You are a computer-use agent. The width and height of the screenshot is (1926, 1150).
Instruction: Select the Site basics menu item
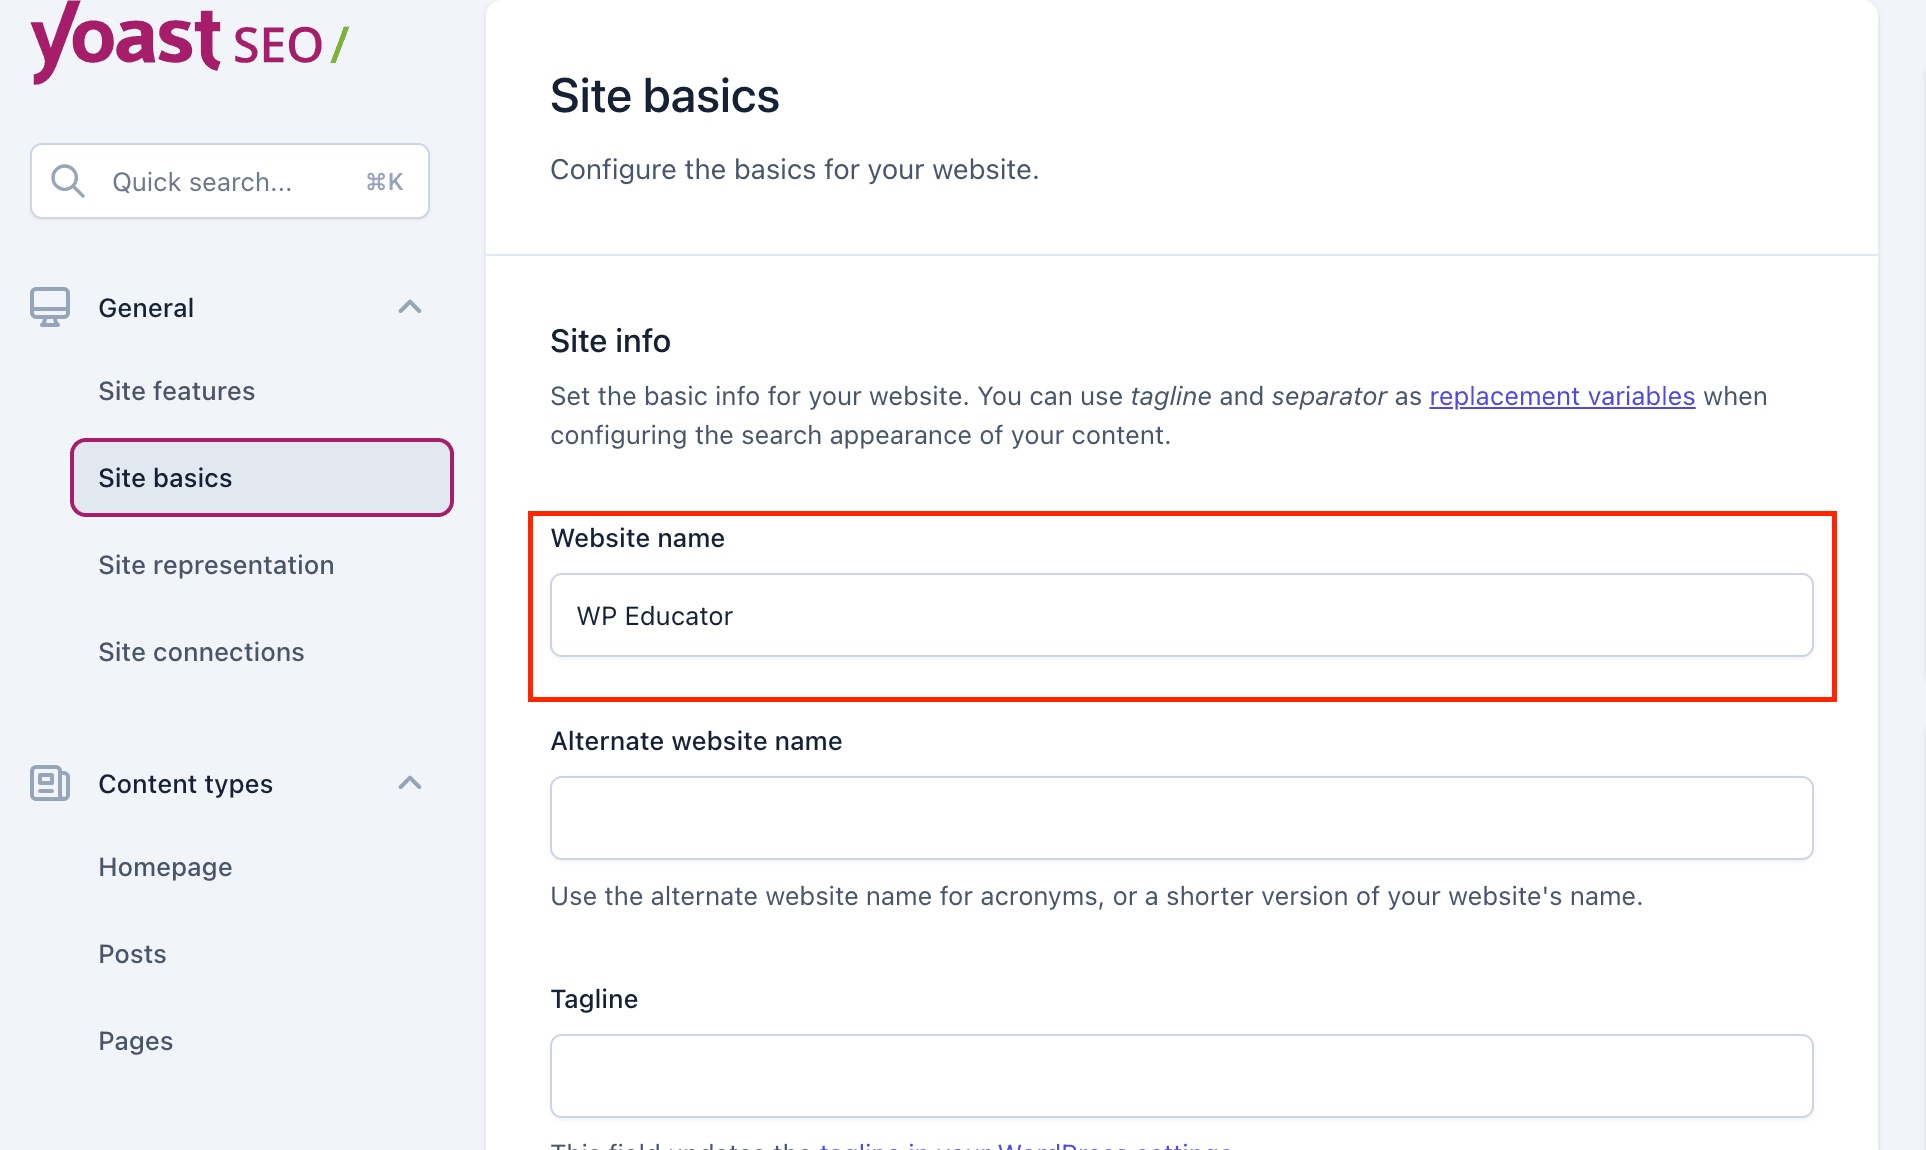pos(165,477)
